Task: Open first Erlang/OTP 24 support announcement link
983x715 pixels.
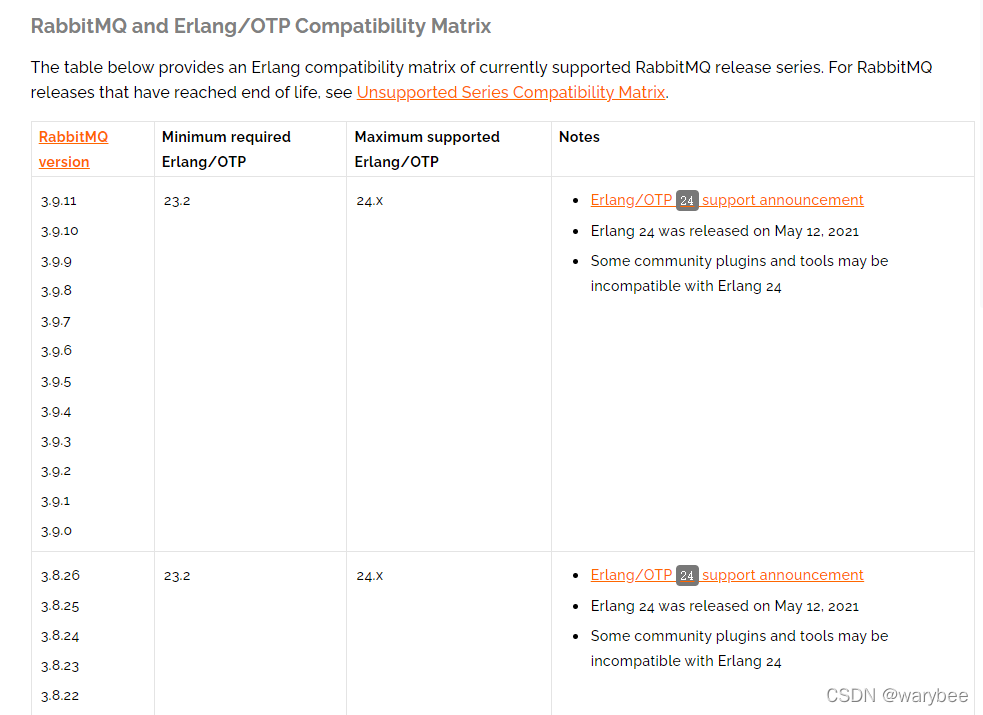Action: [727, 200]
